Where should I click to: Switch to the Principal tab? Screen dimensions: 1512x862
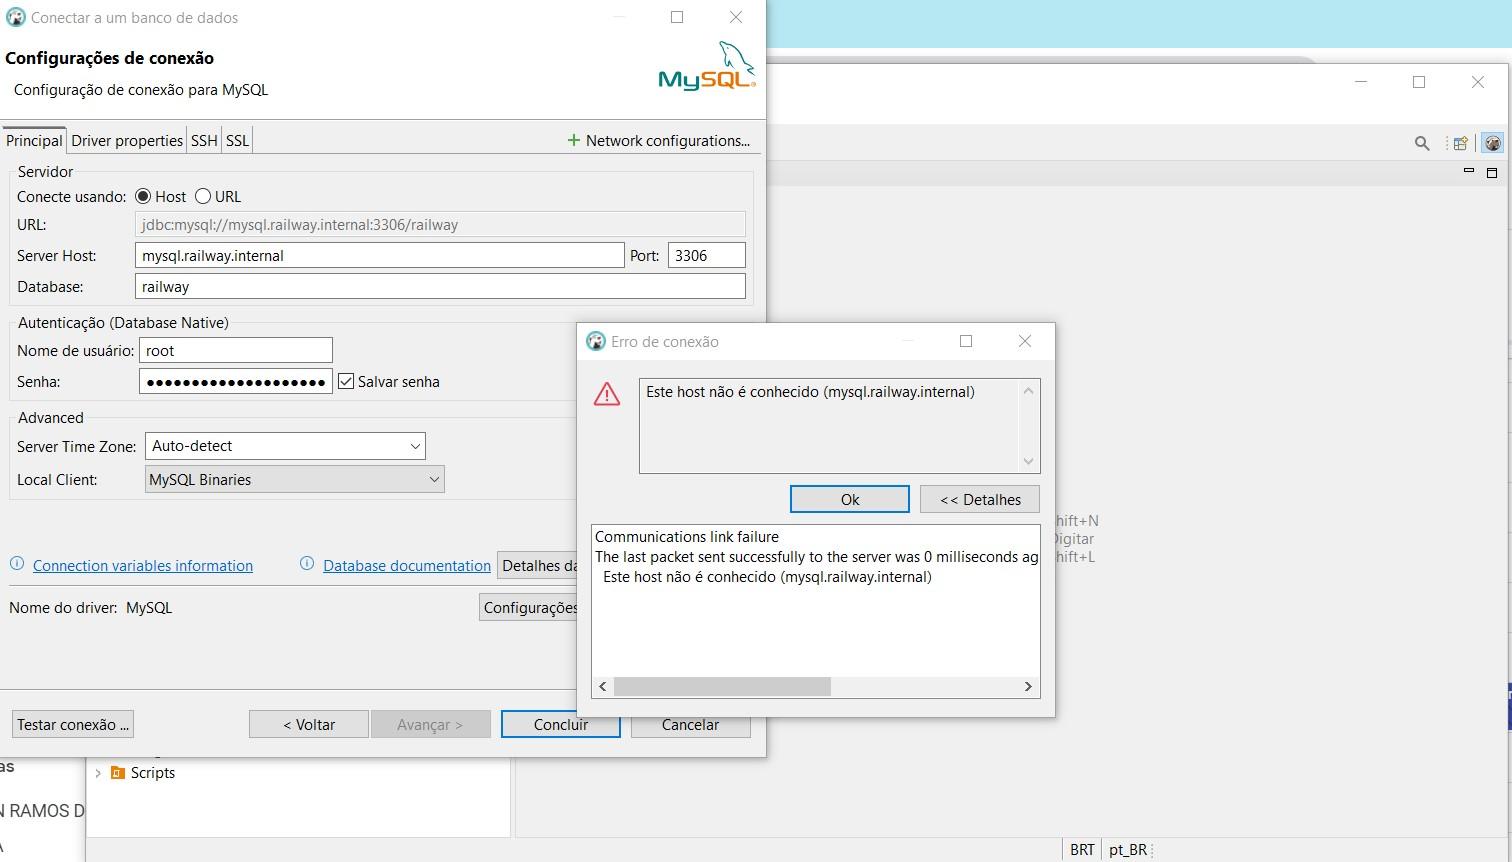click(x=34, y=140)
